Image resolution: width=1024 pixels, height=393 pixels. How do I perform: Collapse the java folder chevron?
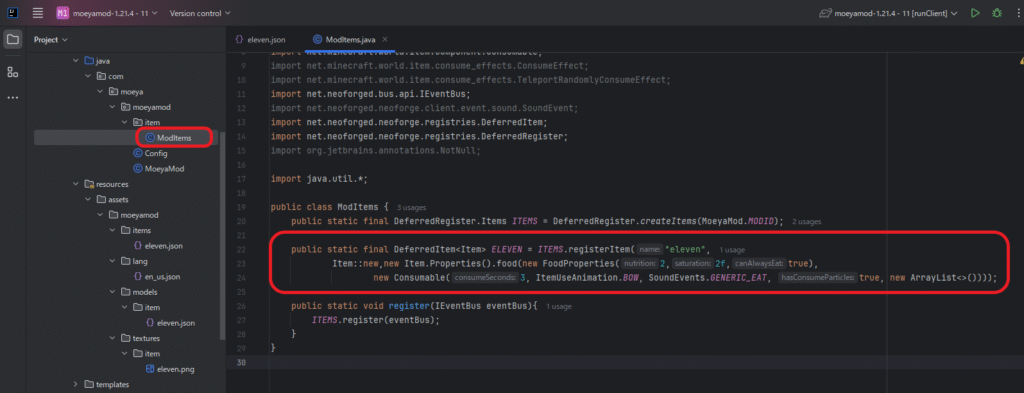coord(77,61)
